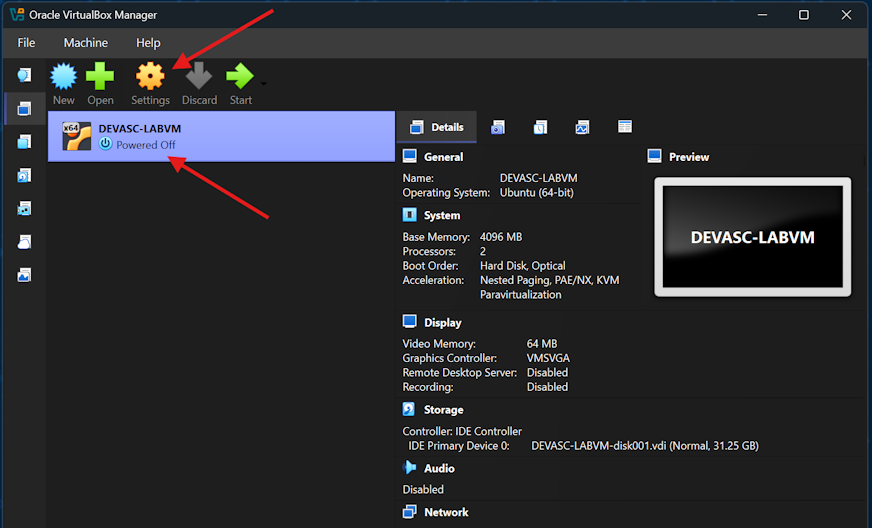
Task: Click the Audio section speaker icon
Action: click(409, 467)
